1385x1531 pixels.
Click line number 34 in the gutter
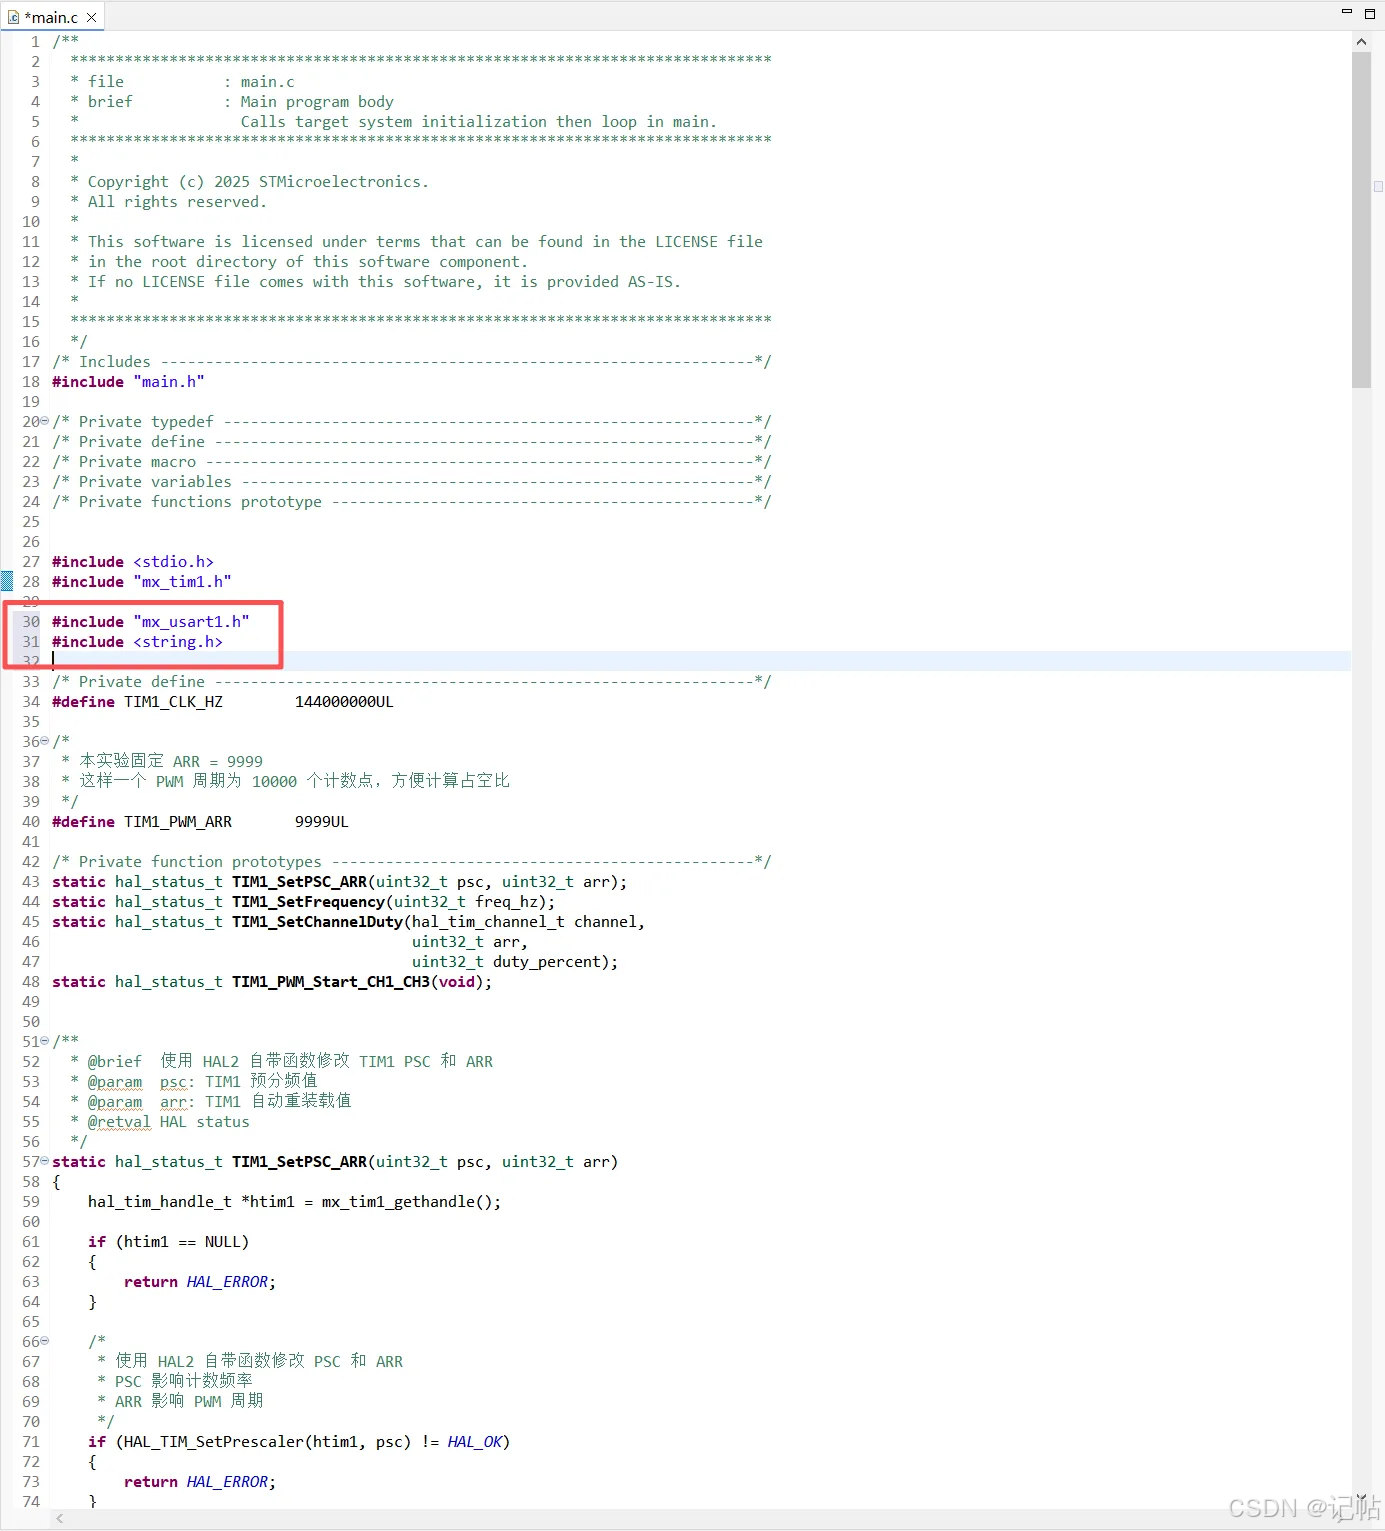31,701
